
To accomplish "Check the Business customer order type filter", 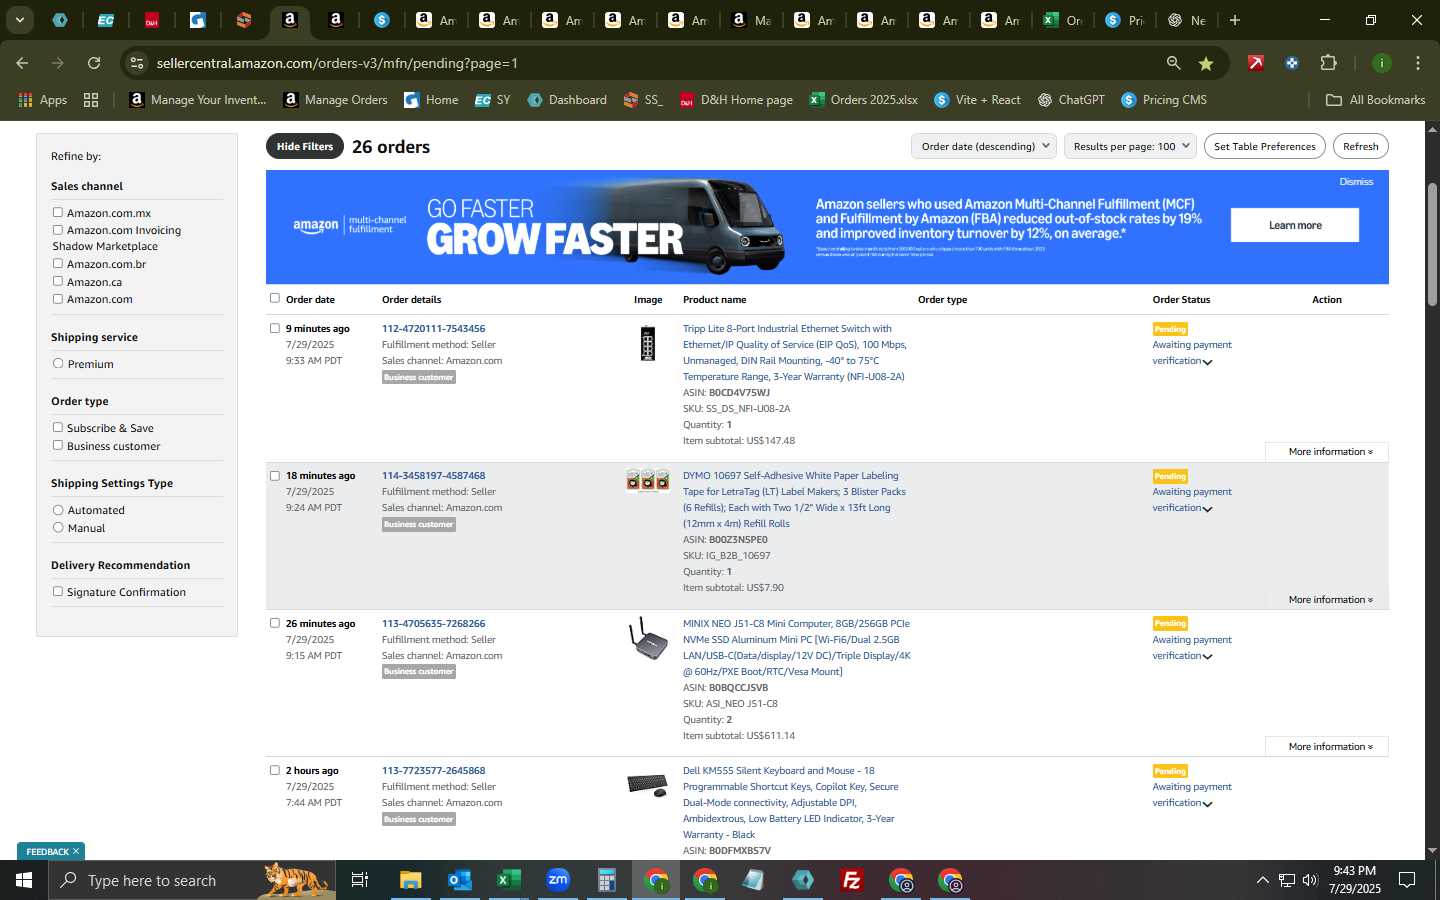I will coord(58,445).
